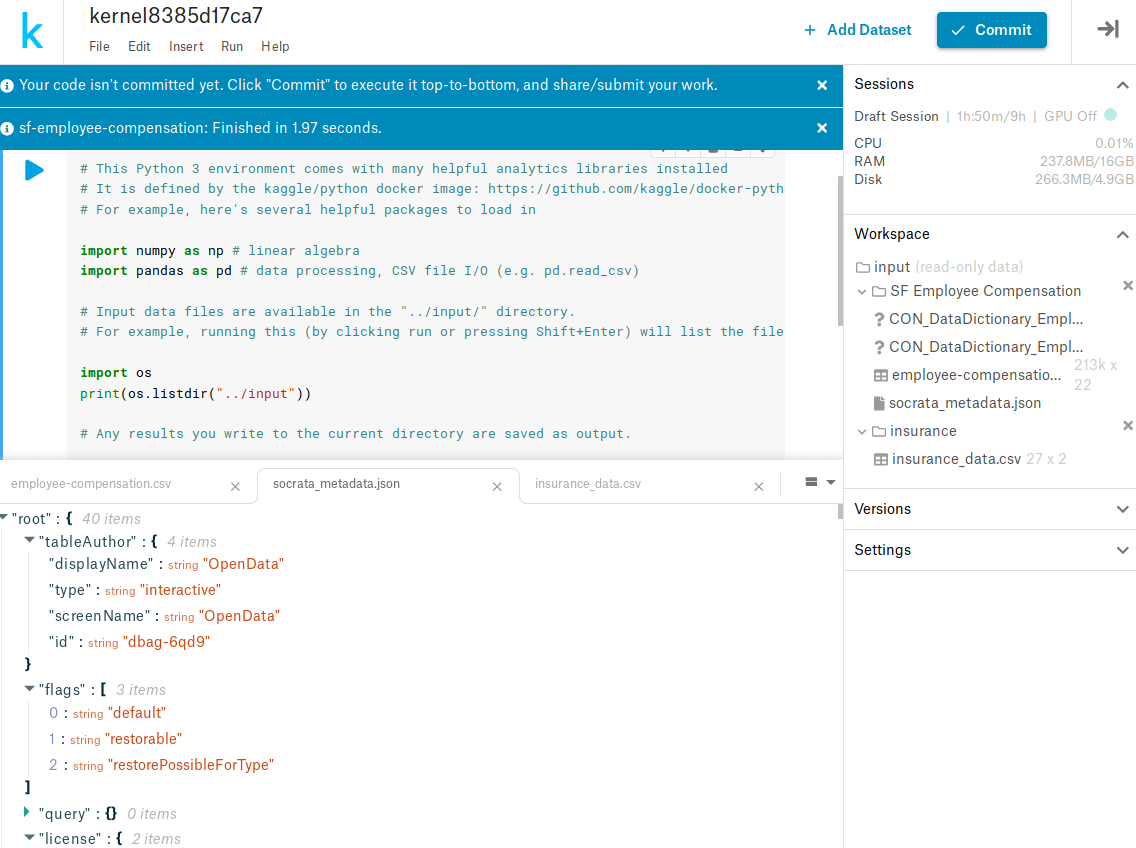Screen dimensions: 1136x848
Task: Remove the insurance dataset
Action: tap(1127, 425)
